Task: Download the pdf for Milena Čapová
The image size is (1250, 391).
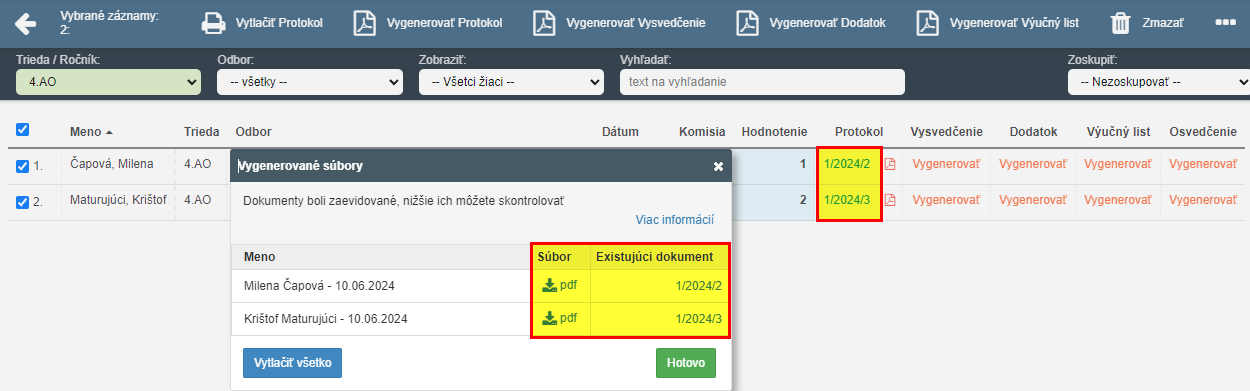Action: point(560,285)
